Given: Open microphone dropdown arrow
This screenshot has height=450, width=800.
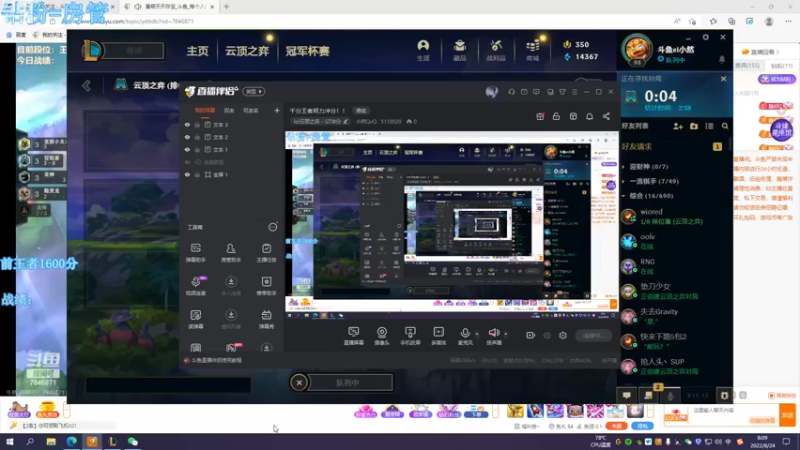Looking at the screenshot, I should point(477,334).
